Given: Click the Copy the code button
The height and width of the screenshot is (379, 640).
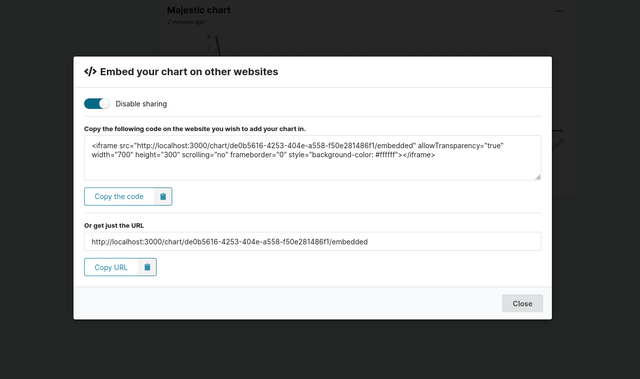Looking at the screenshot, I should (128, 197).
